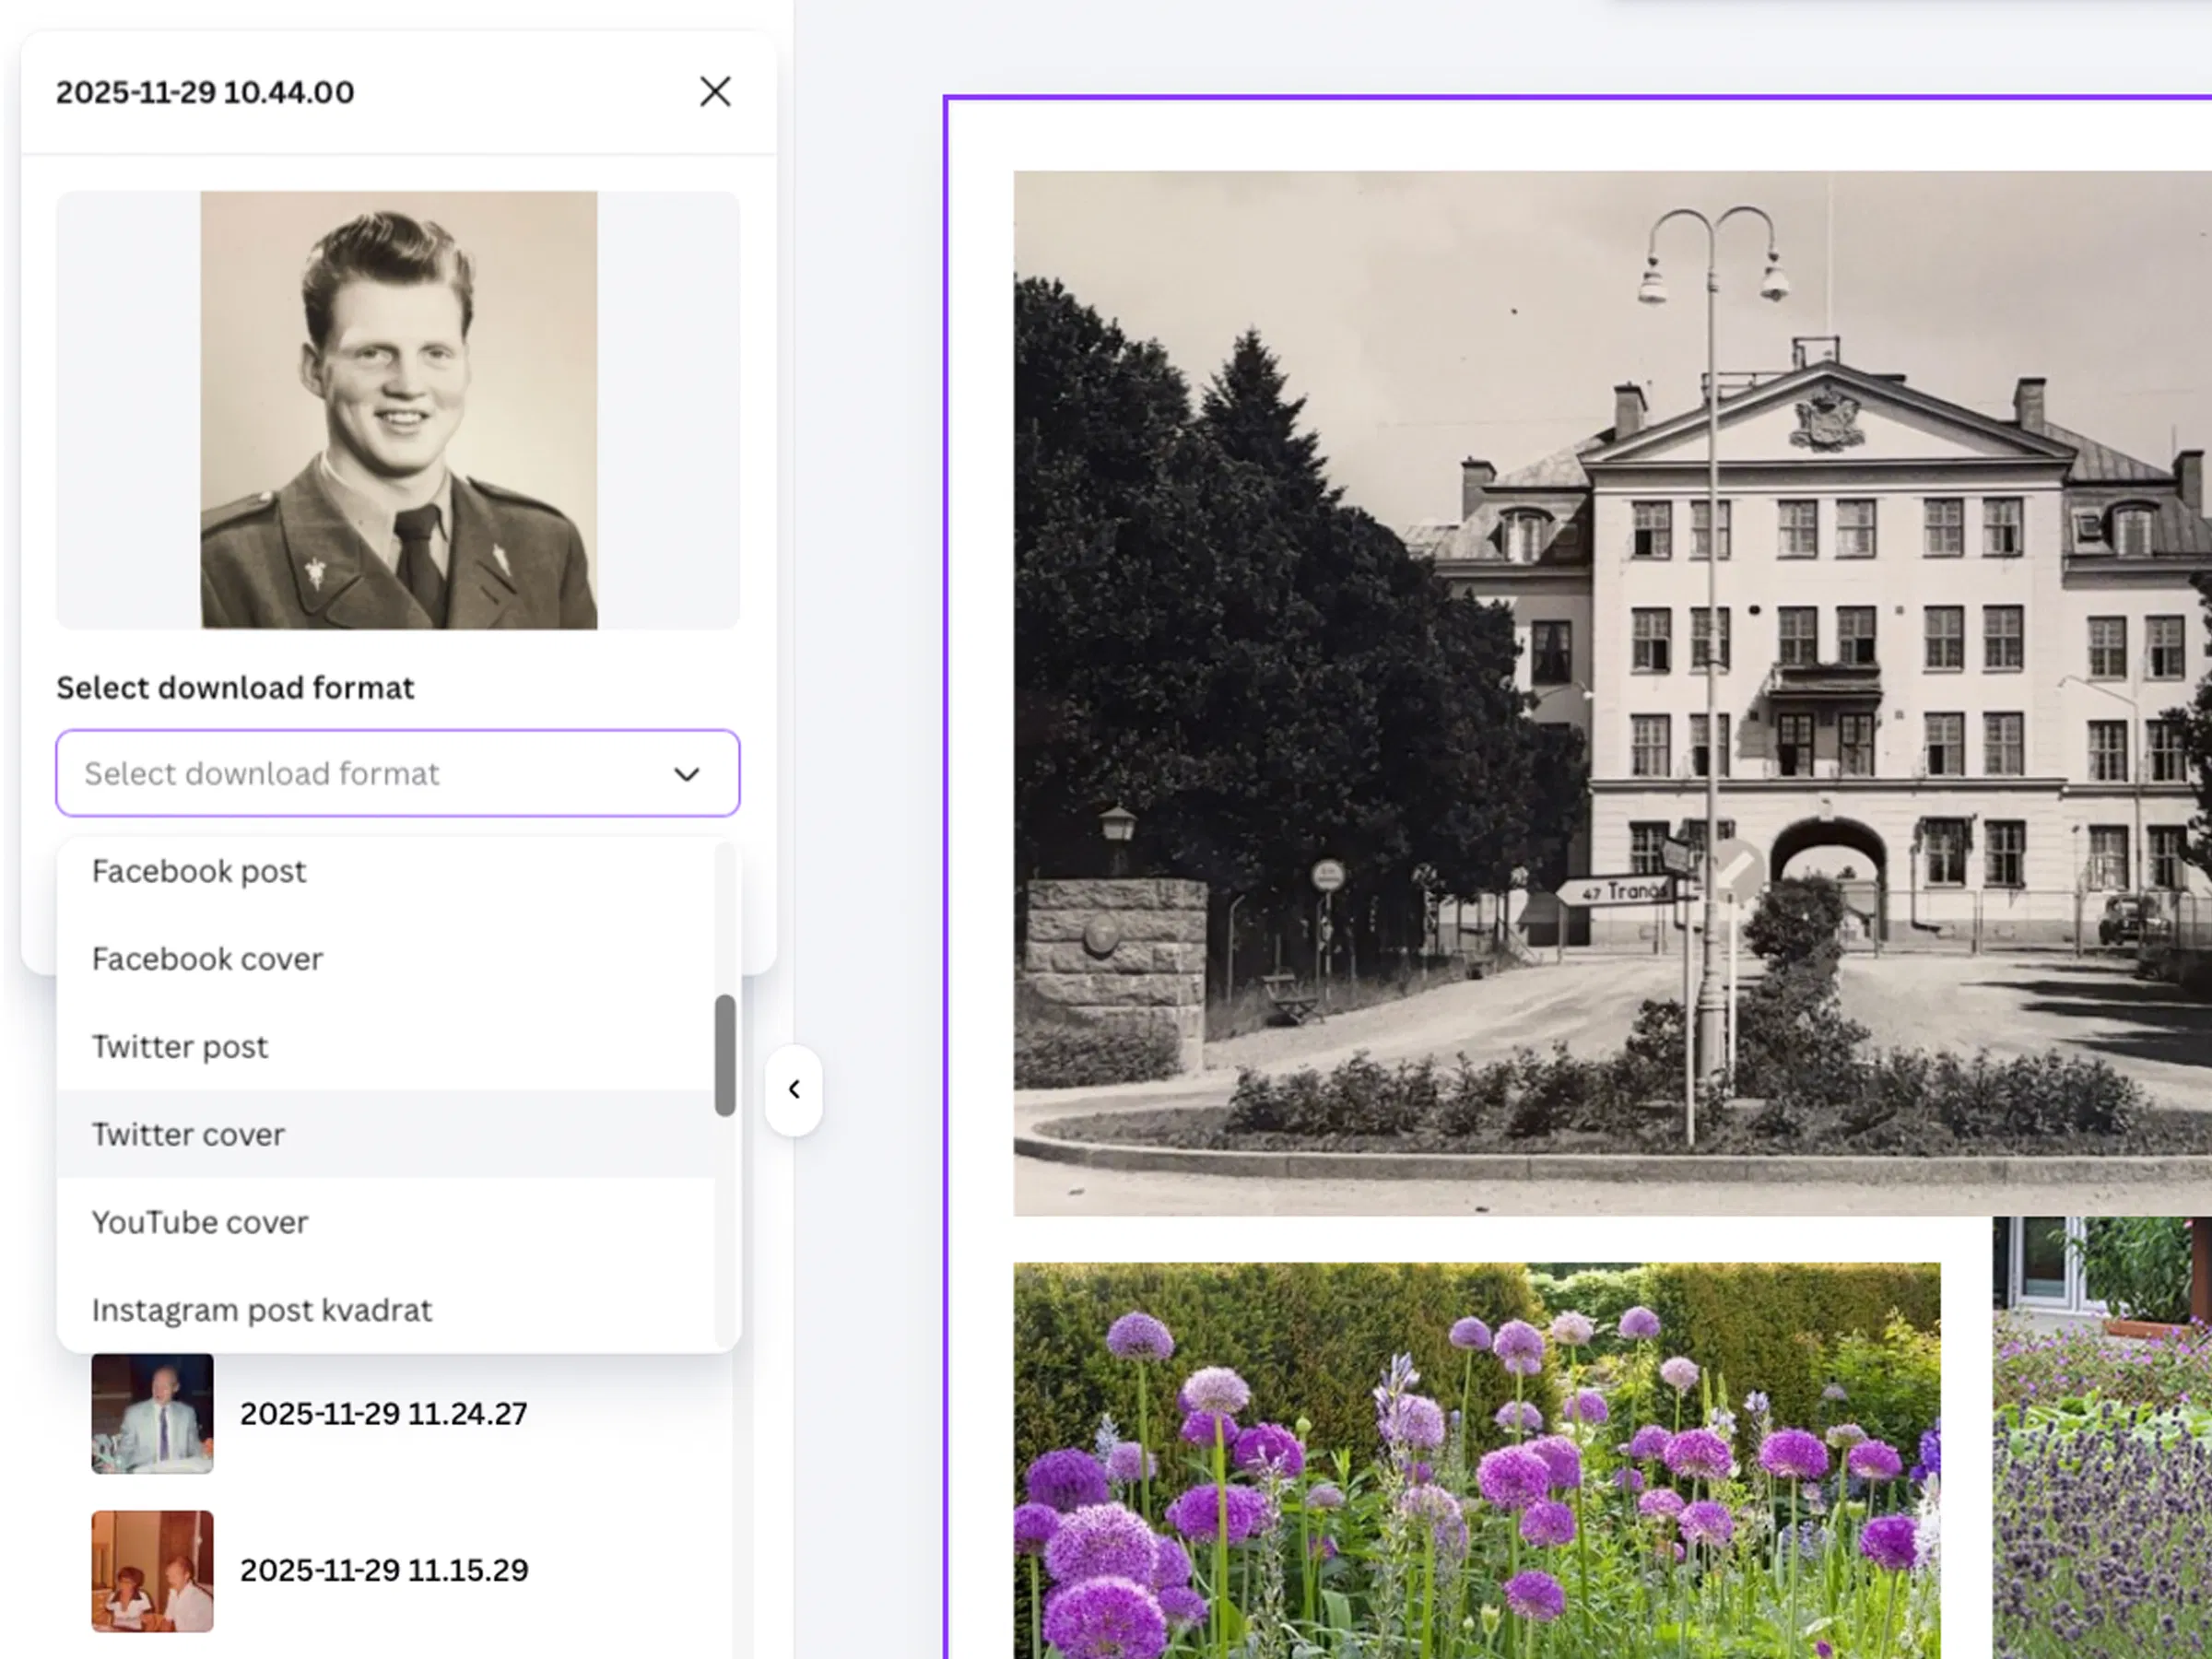Open the Select download format dropdown

pyautogui.click(x=398, y=773)
